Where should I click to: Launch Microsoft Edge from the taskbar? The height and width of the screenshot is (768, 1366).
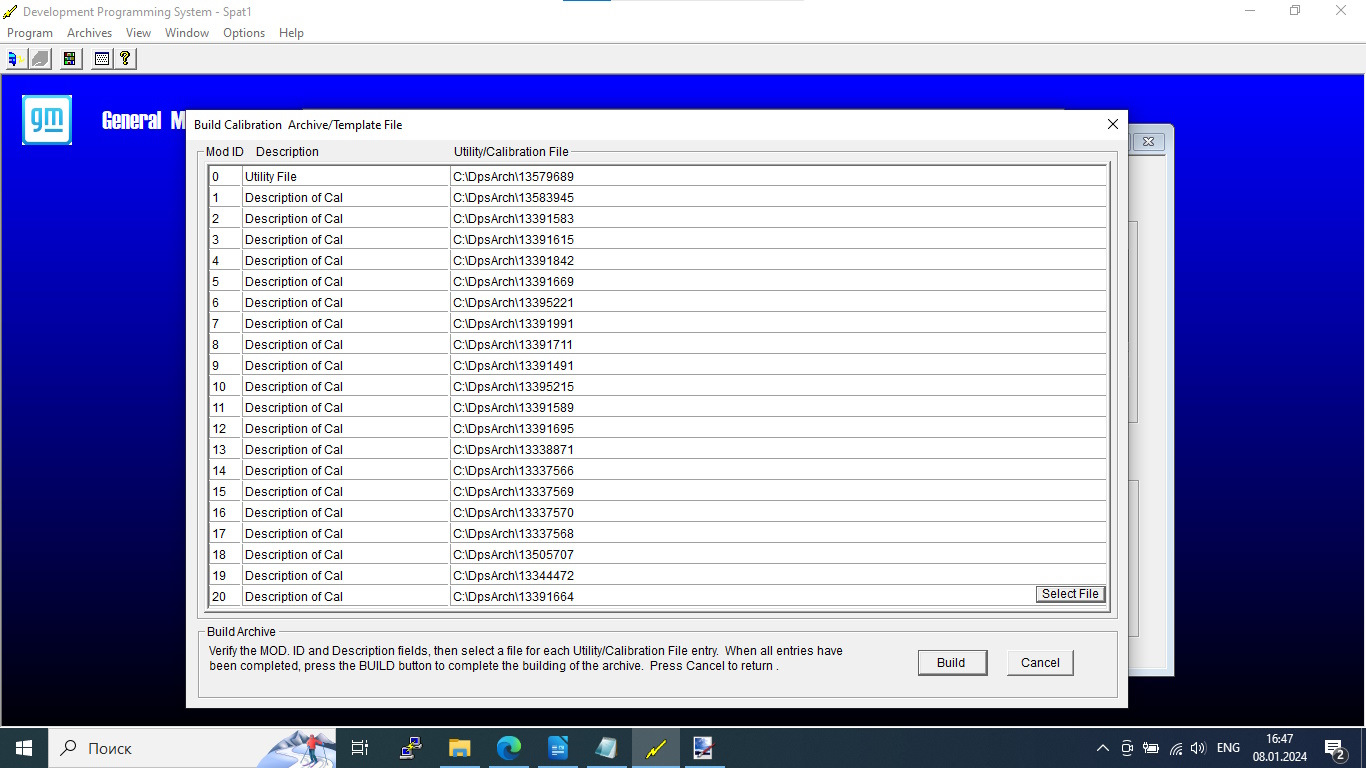click(x=509, y=748)
